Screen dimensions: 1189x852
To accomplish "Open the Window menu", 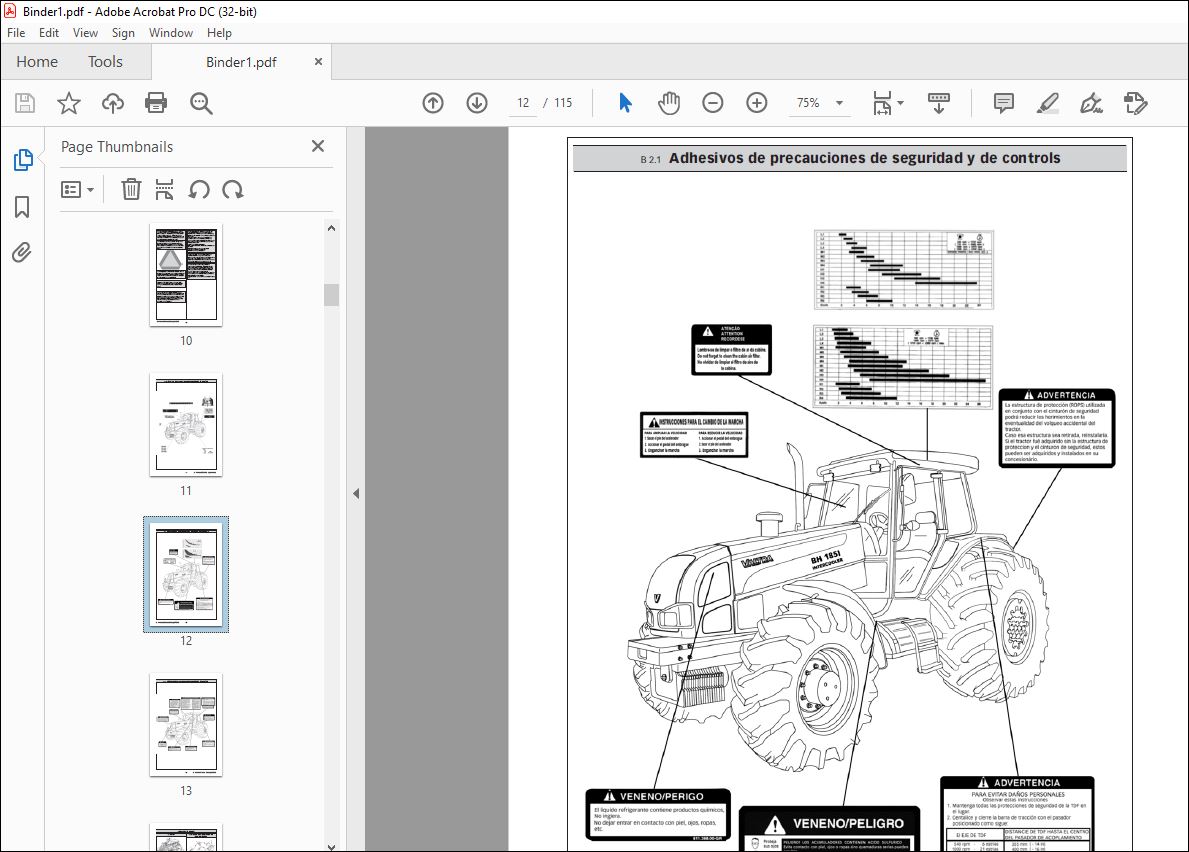I will point(171,33).
